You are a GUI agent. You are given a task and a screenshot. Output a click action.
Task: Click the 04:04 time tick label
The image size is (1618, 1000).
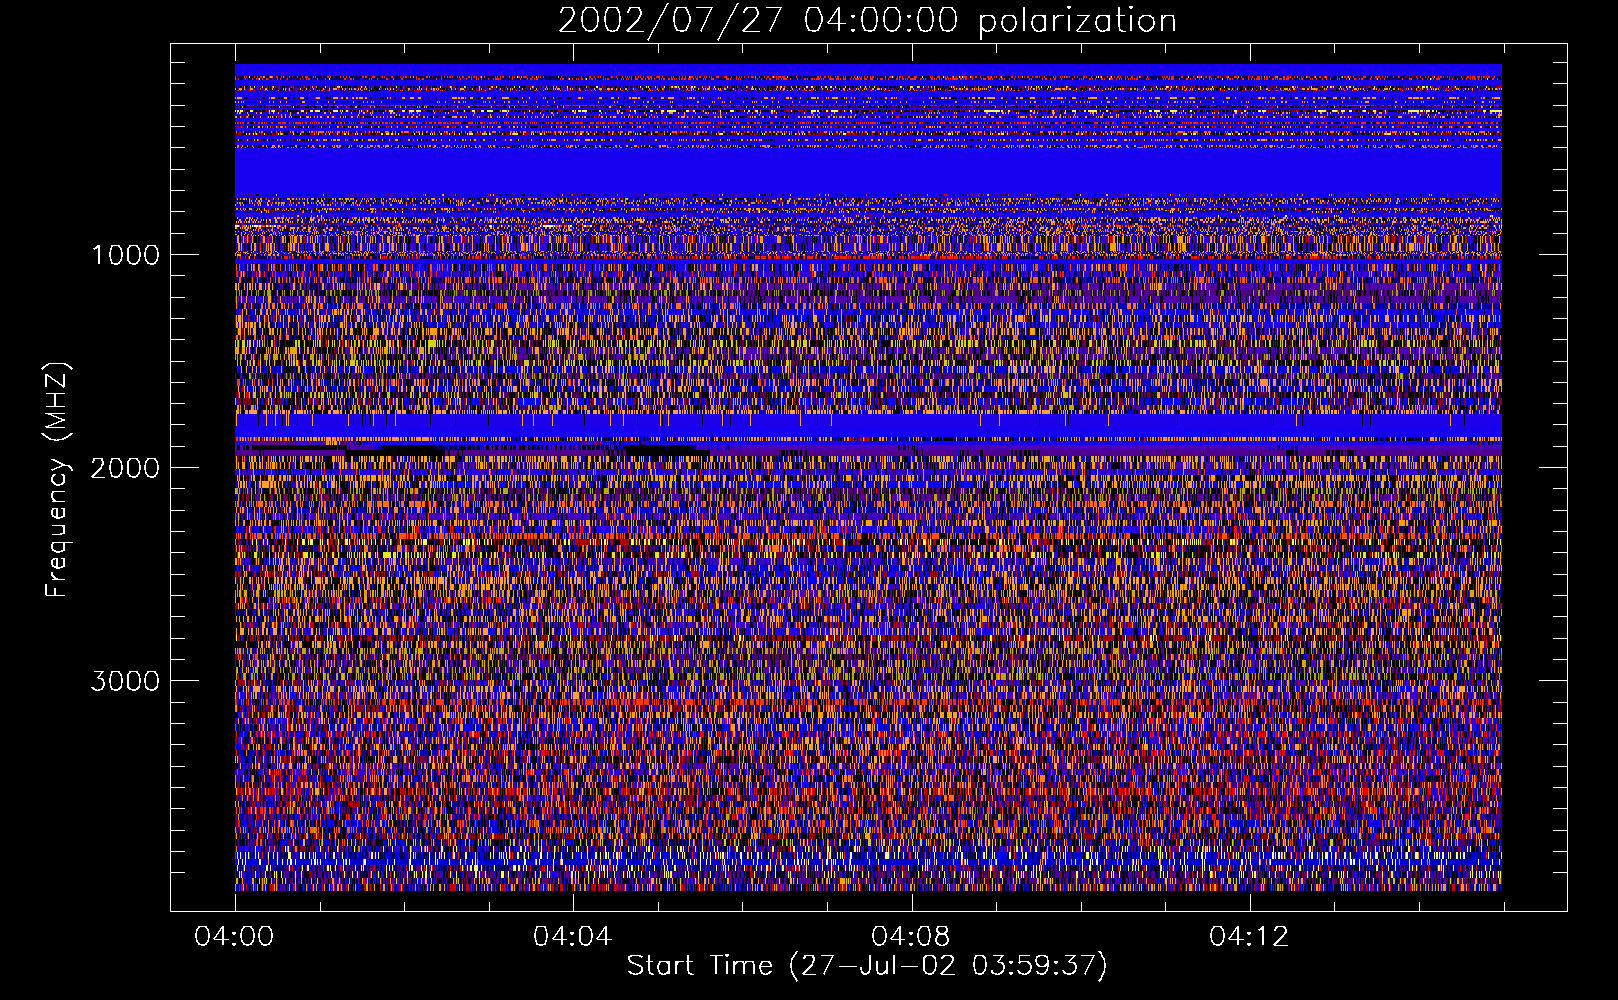click(x=573, y=937)
